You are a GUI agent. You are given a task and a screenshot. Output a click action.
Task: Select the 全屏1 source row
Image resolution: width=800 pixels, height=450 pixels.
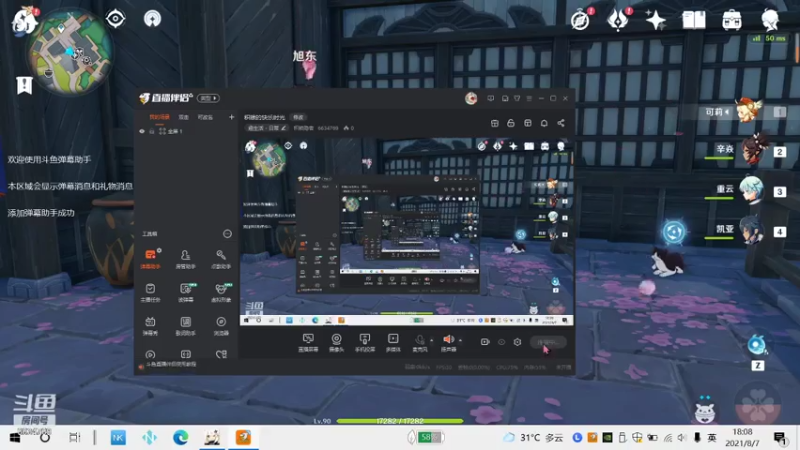click(186, 131)
